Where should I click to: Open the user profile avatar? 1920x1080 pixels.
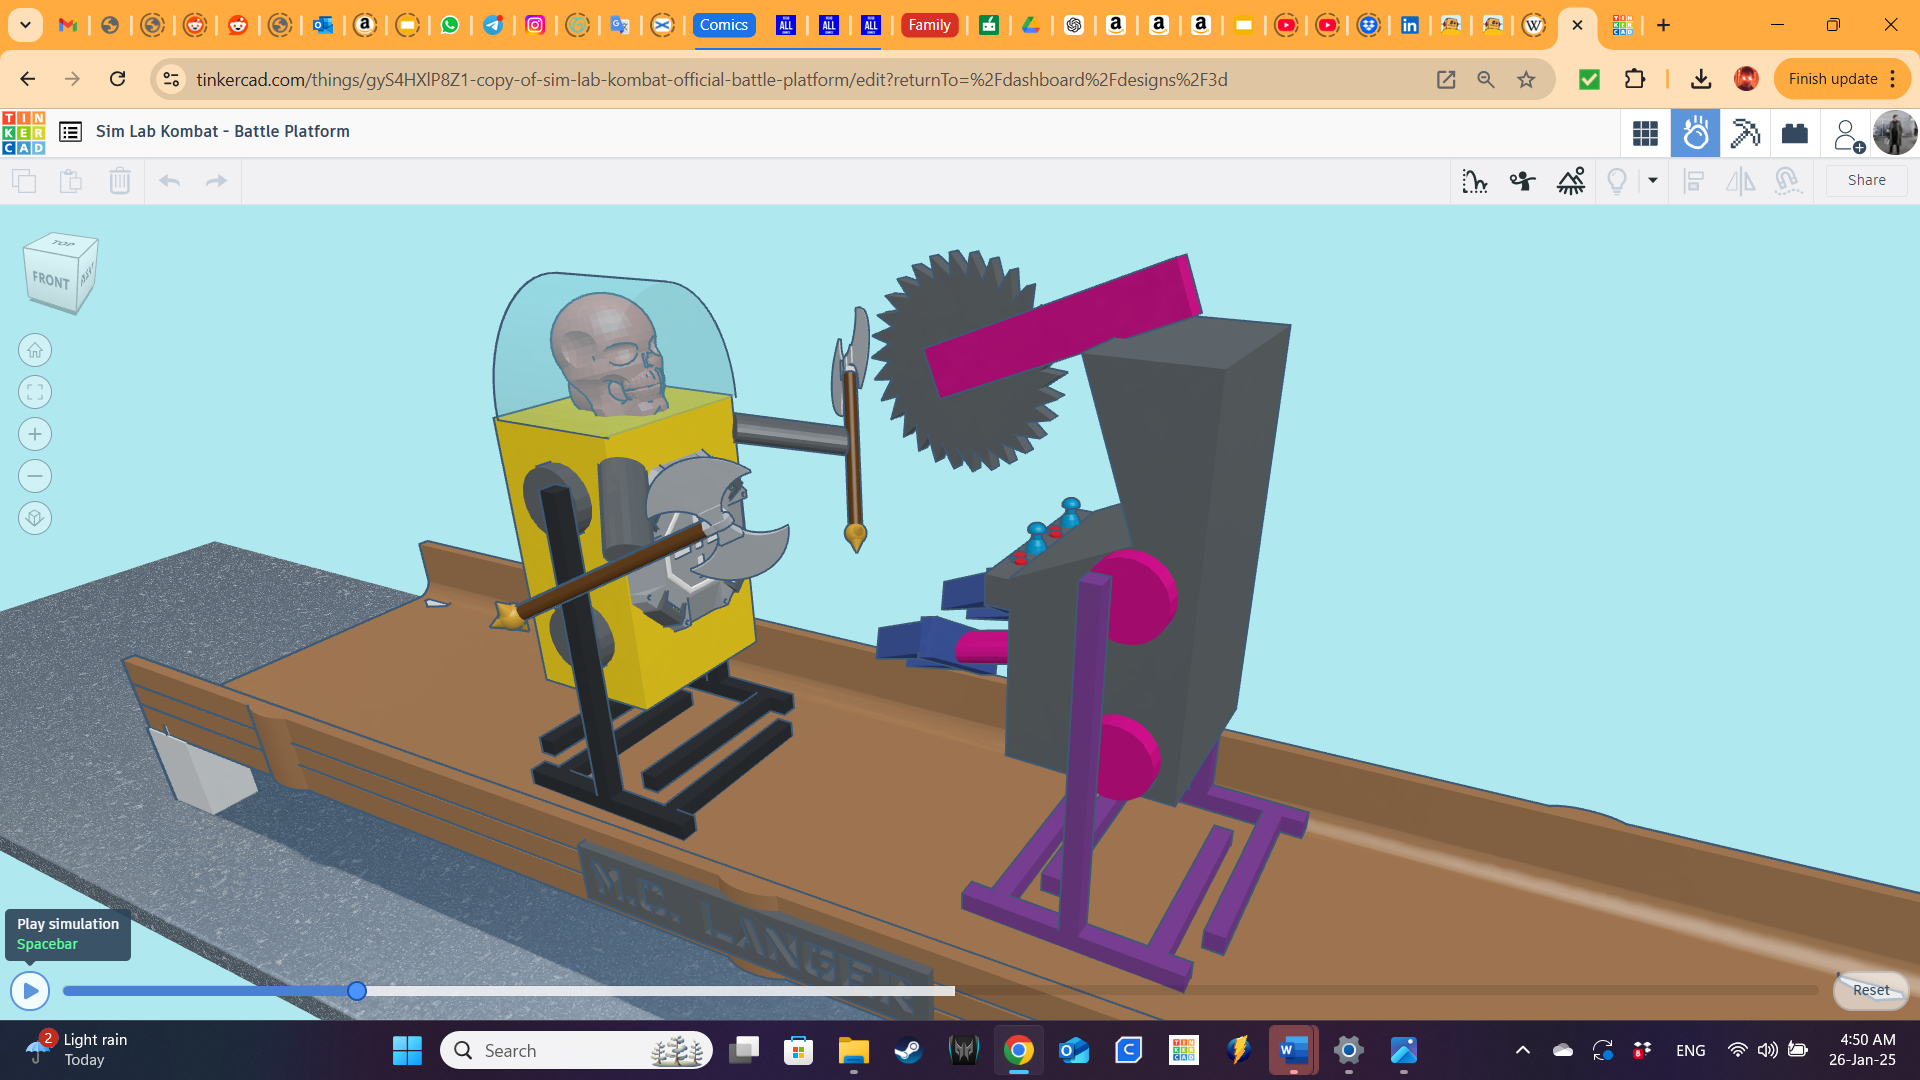(x=1895, y=132)
